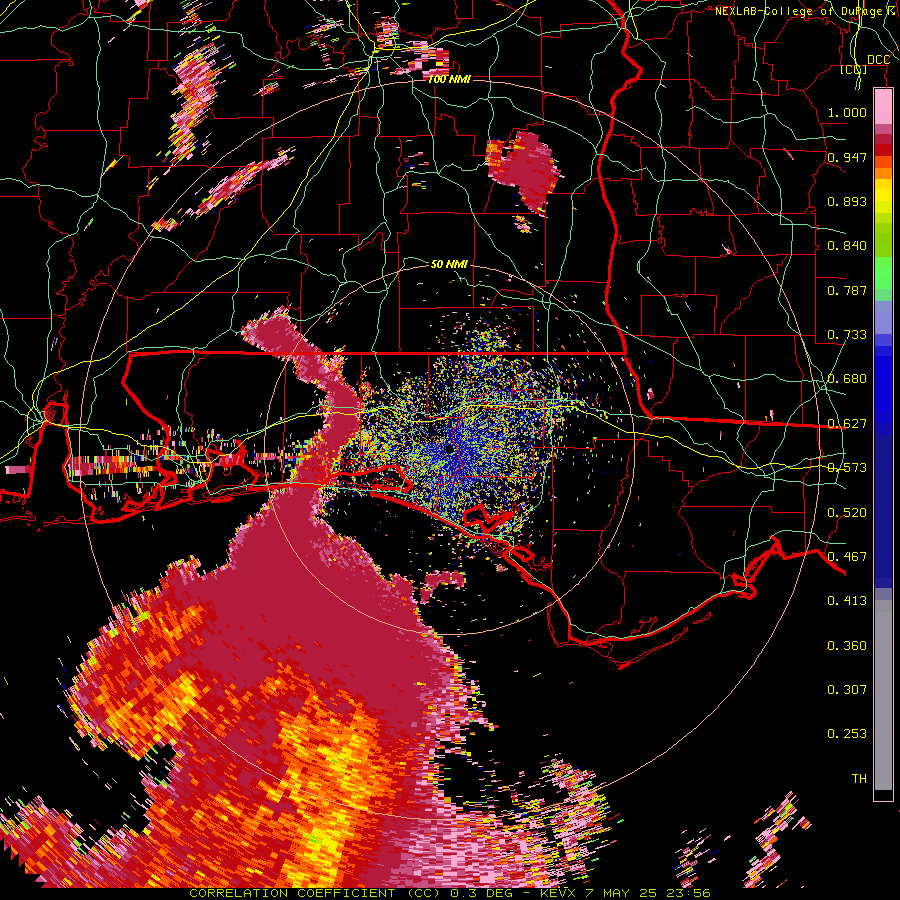Select the 0.947 legend value
Viewport: 900px width, 900px height.
847,157
